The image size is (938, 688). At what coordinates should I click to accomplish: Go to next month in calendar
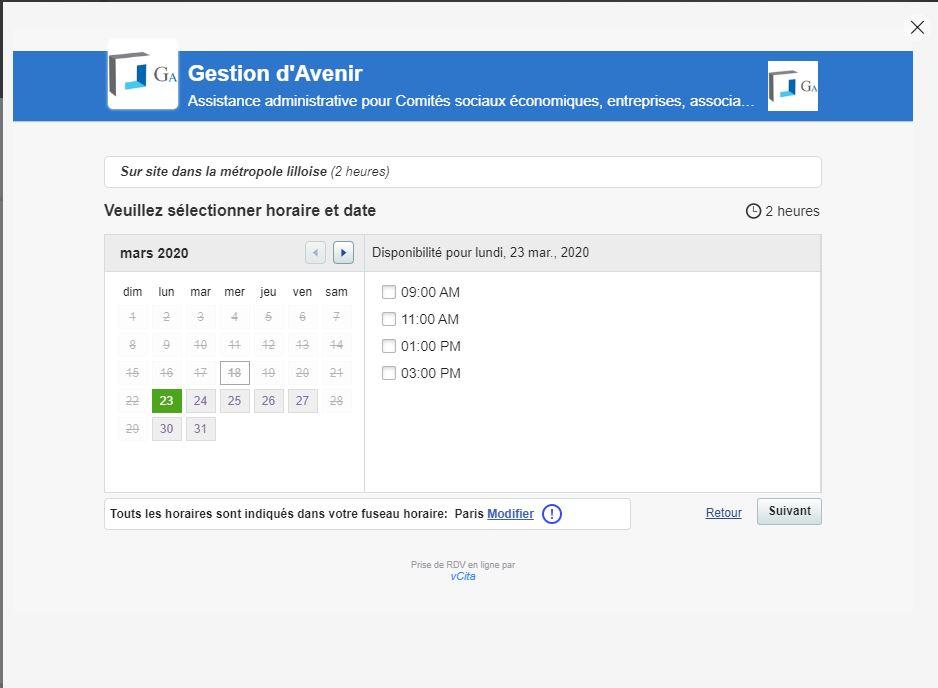pyautogui.click(x=343, y=252)
